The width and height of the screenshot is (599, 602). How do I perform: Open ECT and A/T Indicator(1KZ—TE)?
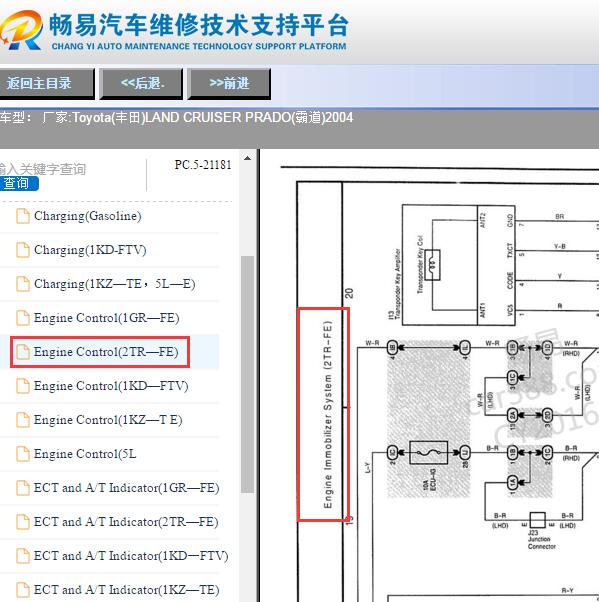click(126, 590)
